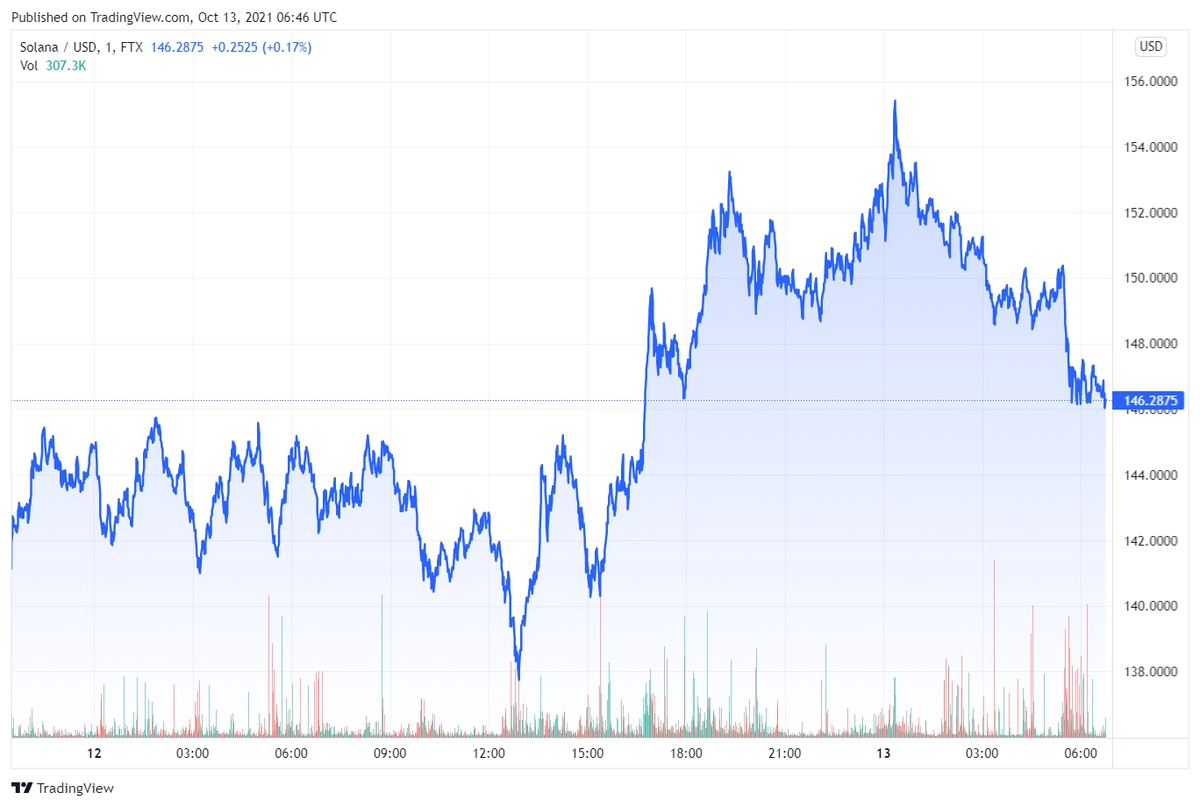1200x807 pixels.
Task: Click the 21:00 time axis label
Action: point(784,752)
